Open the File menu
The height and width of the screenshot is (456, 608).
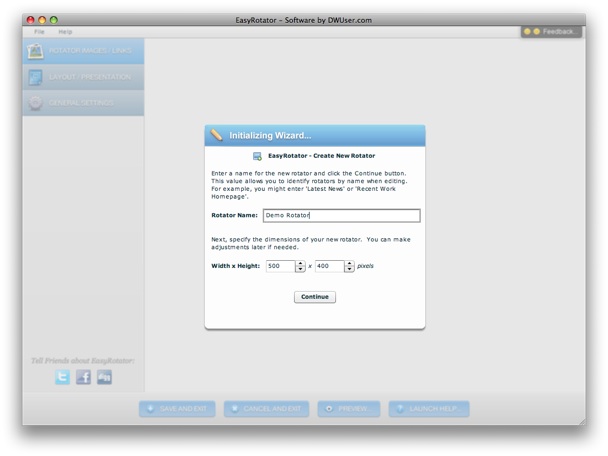tap(39, 32)
